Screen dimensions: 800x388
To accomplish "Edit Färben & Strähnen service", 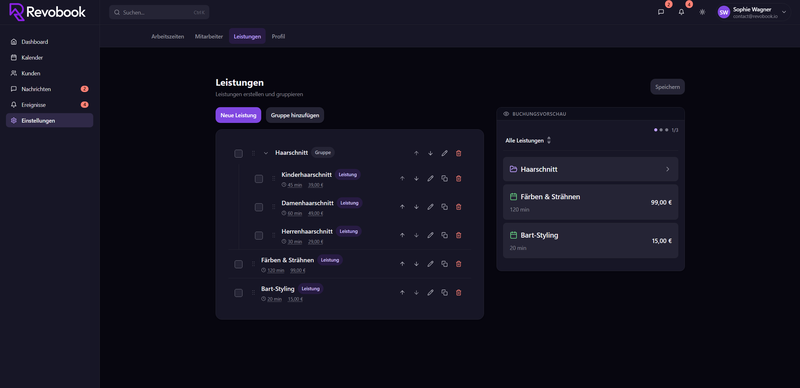I will pyautogui.click(x=430, y=264).
